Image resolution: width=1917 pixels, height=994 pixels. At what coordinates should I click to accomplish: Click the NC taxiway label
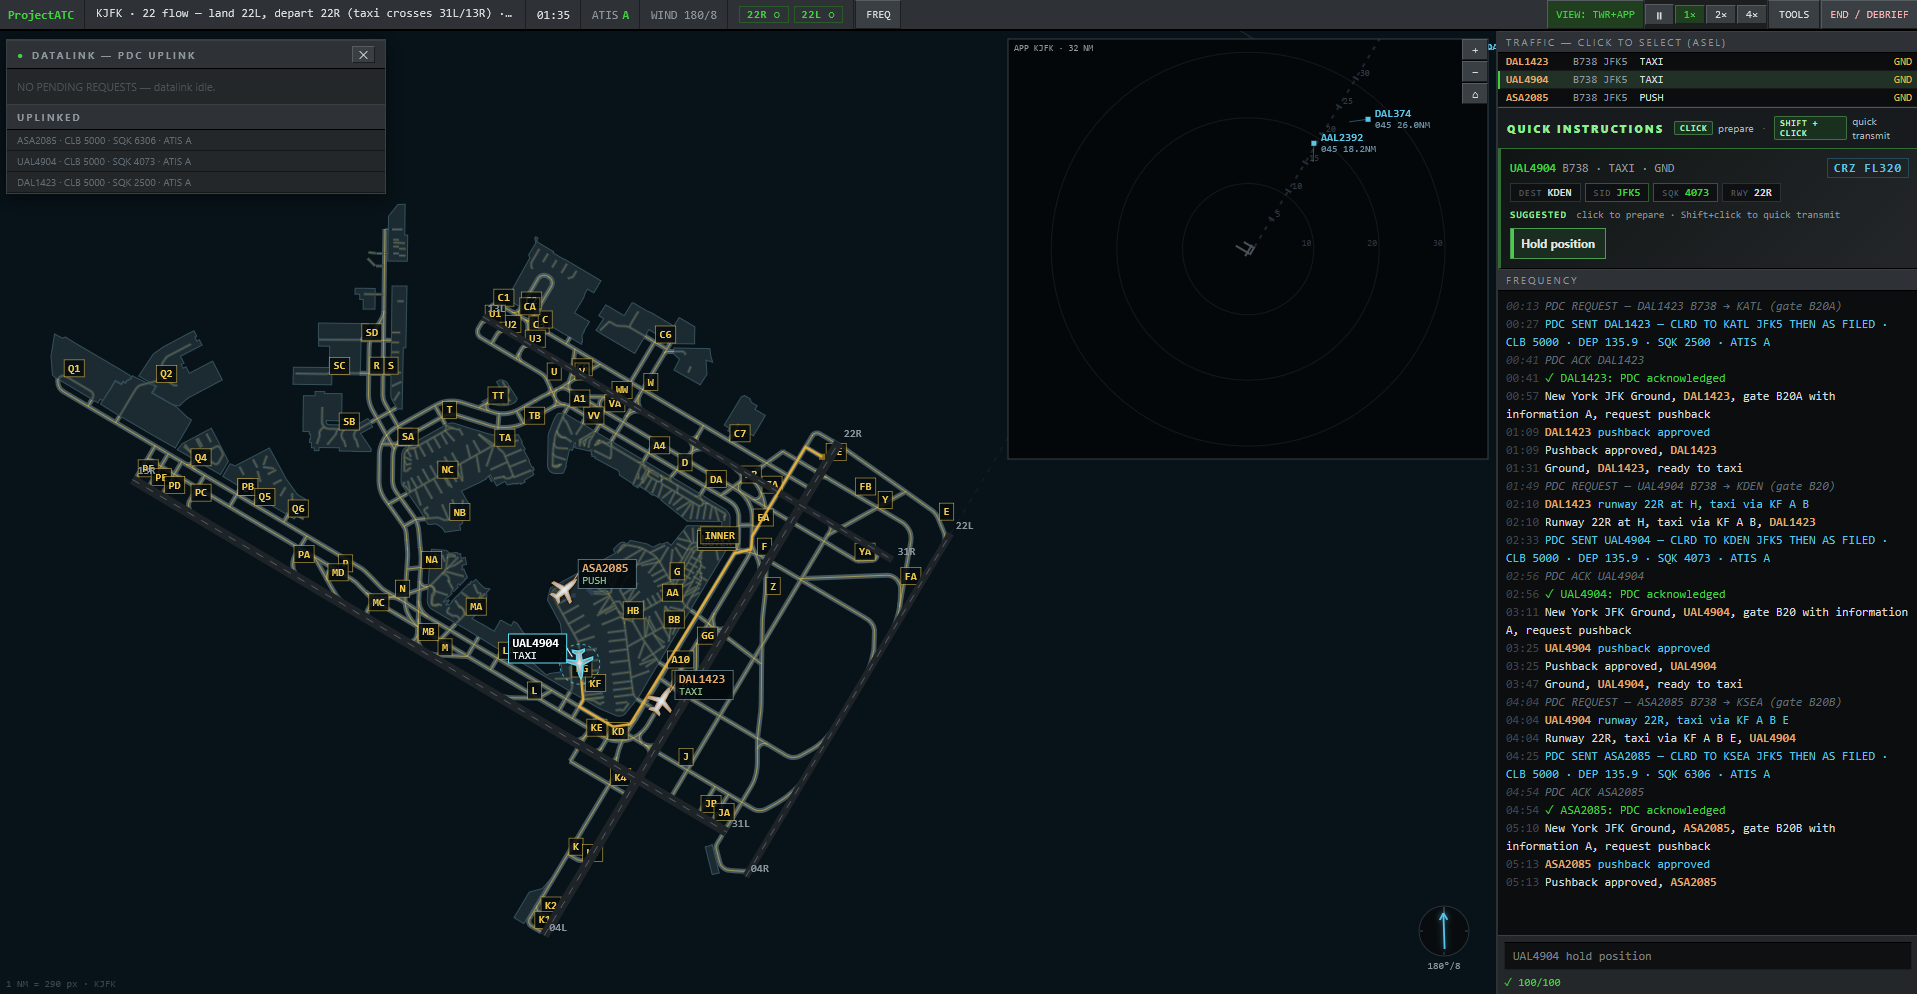pos(448,470)
